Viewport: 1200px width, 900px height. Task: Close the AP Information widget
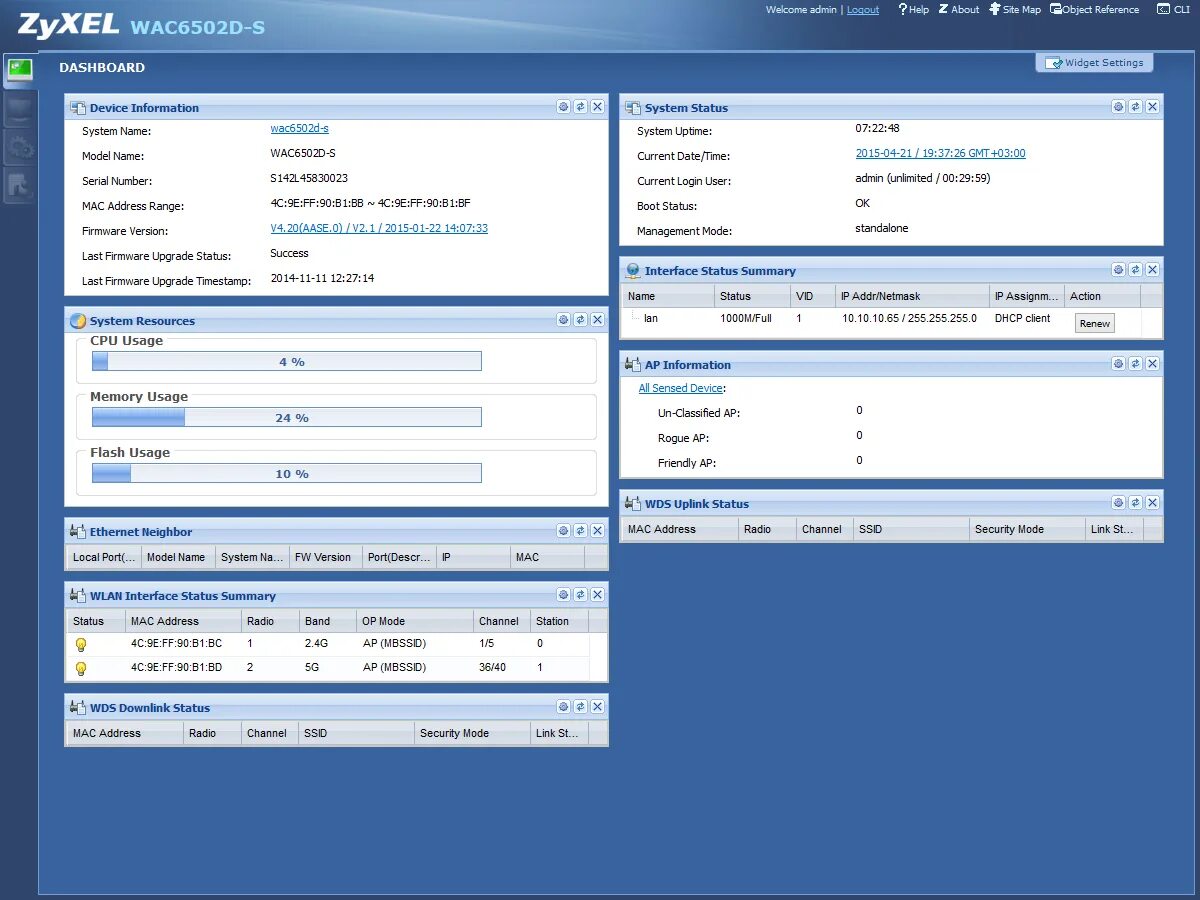(x=1152, y=364)
